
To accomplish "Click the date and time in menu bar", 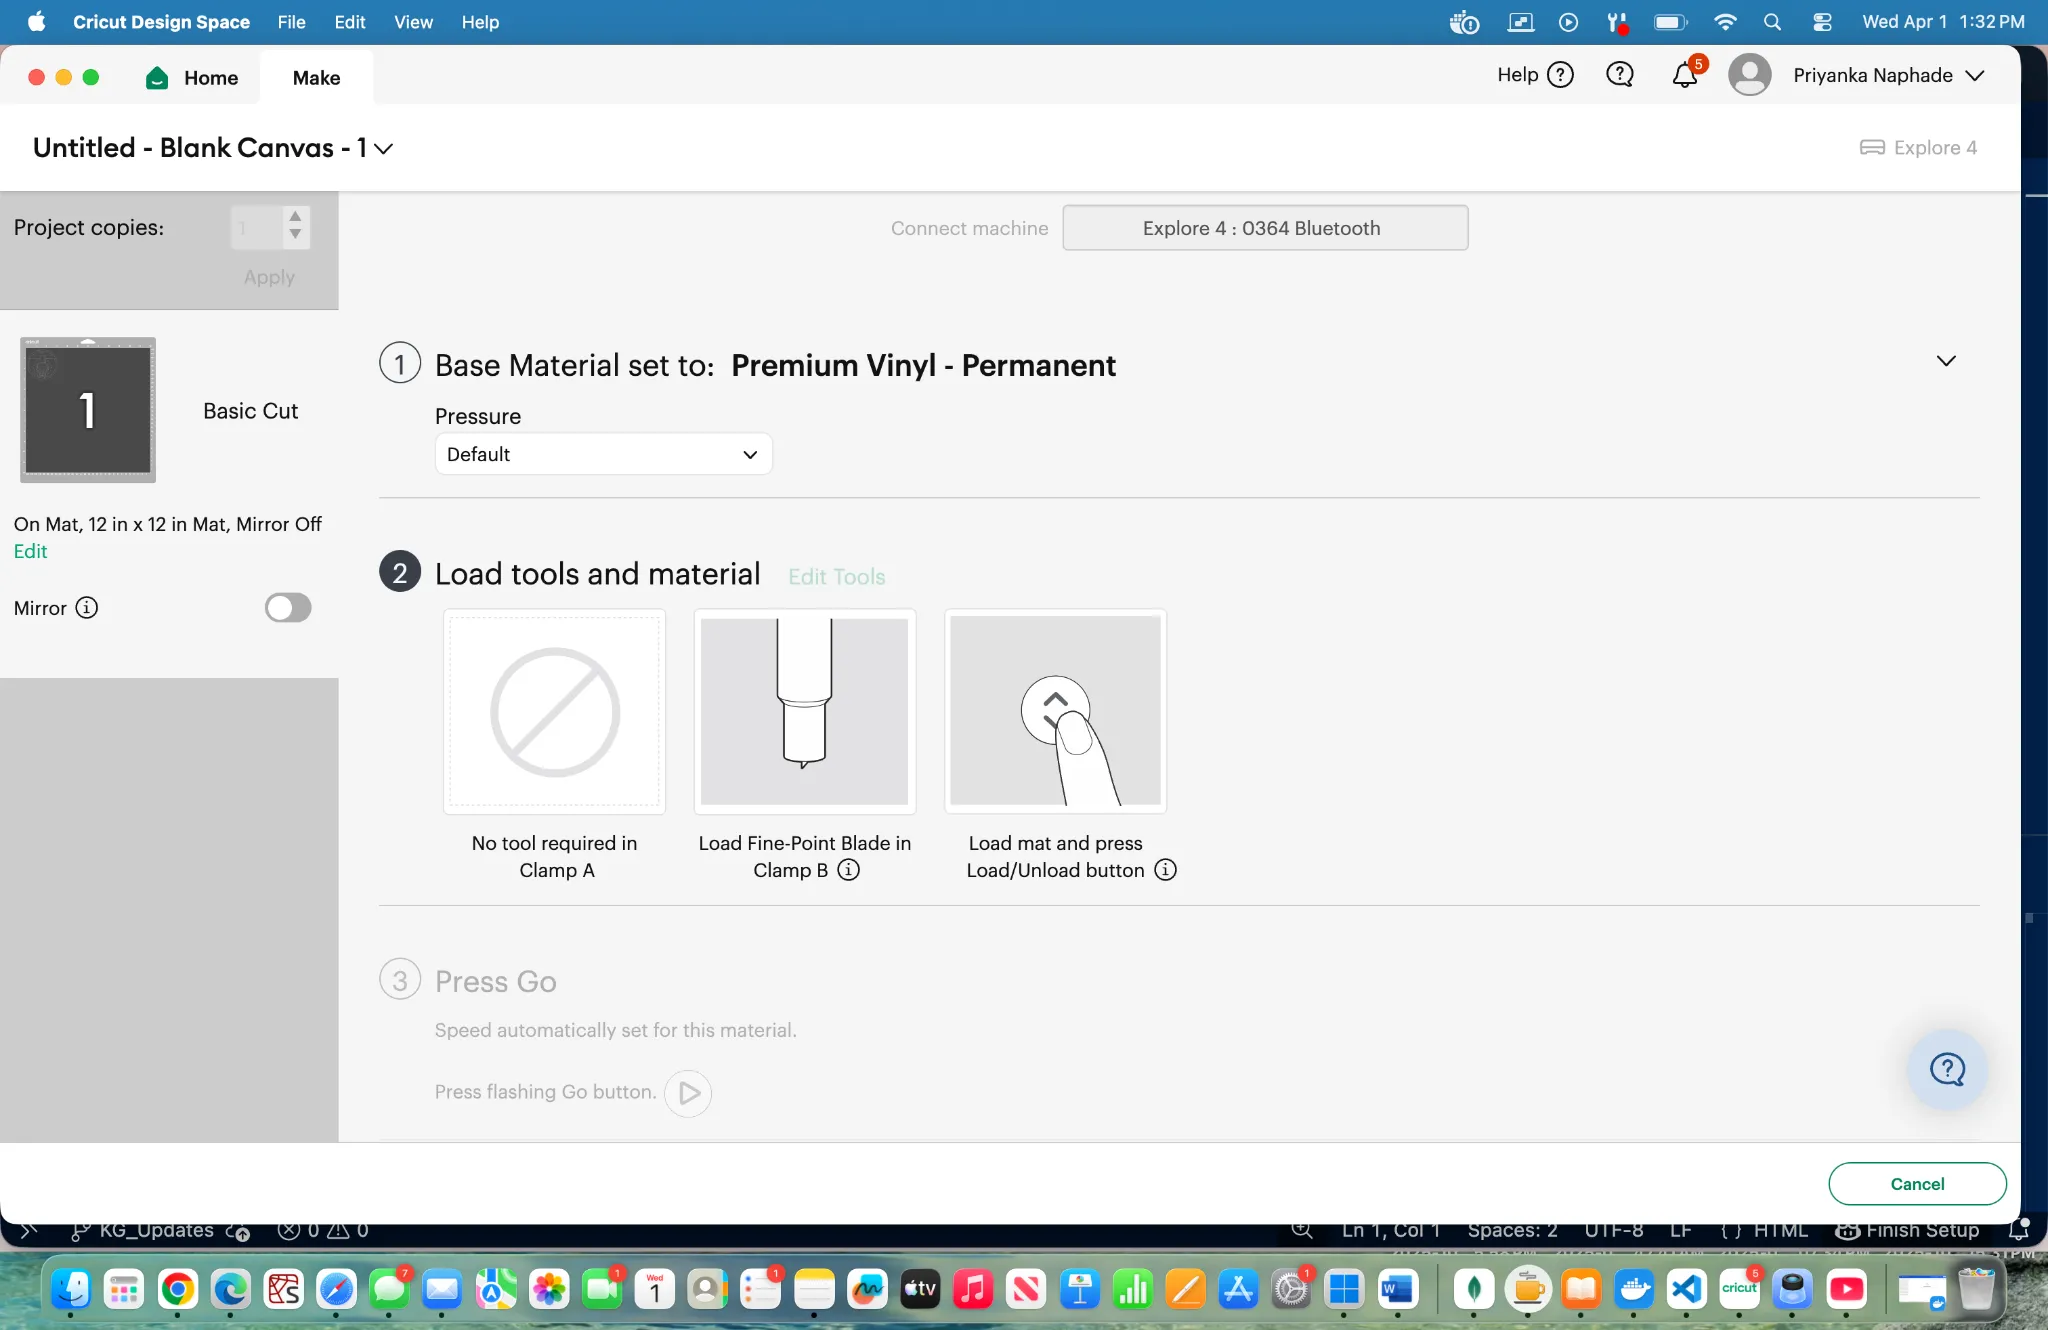I will pyautogui.click(x=1943, y=22).
